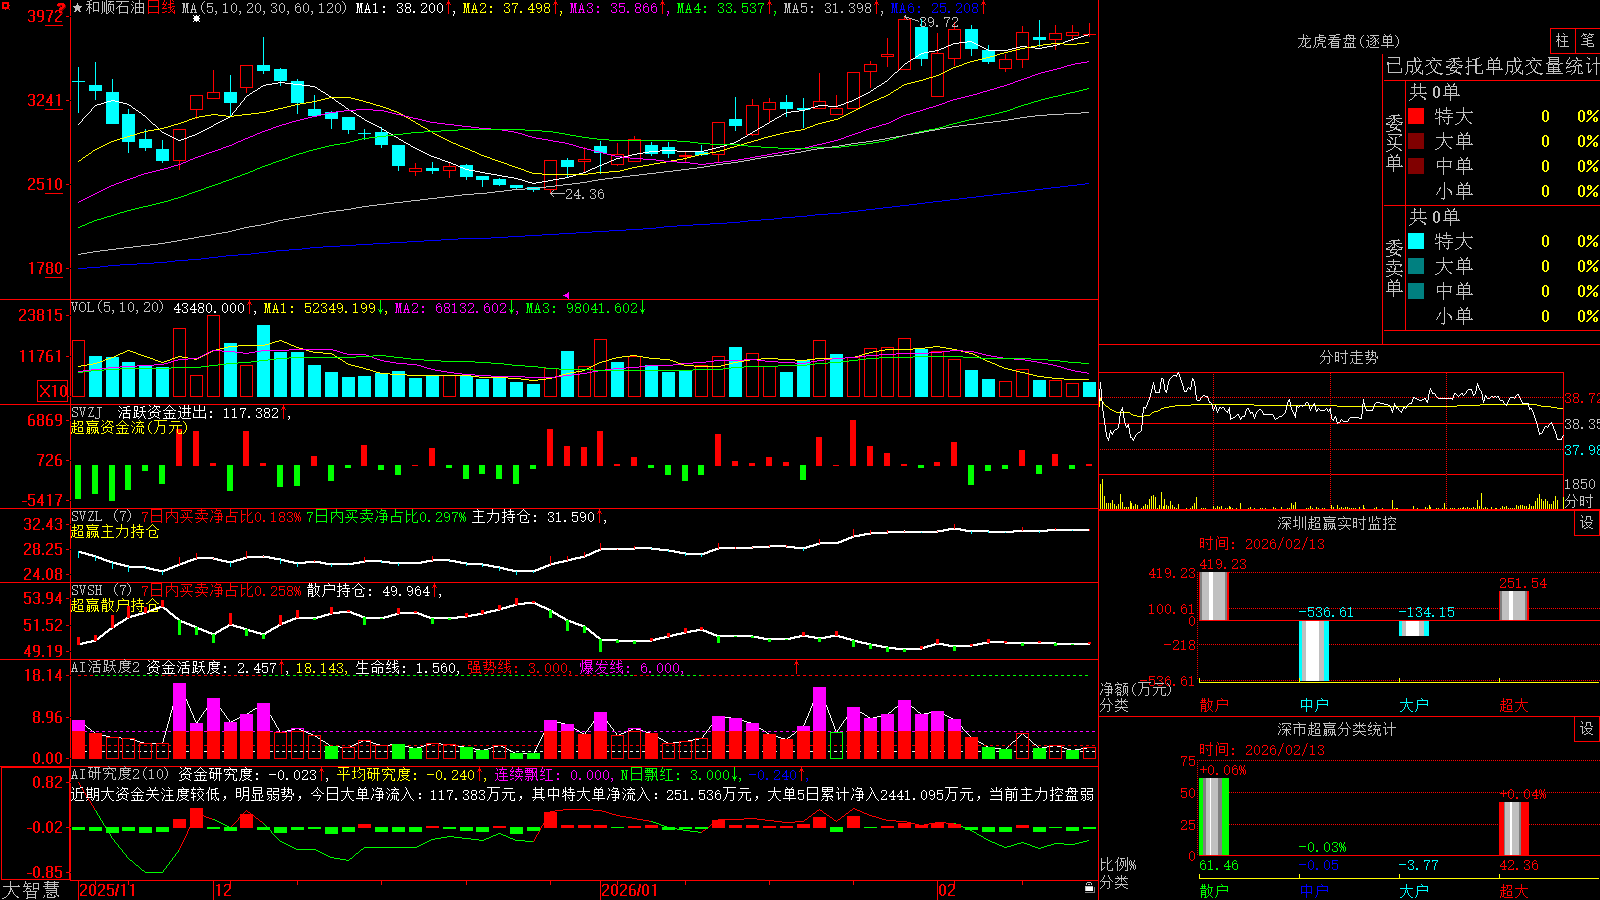Click the MA3: 35.866 value
The image size is (1600, 900).
[618, 8]
